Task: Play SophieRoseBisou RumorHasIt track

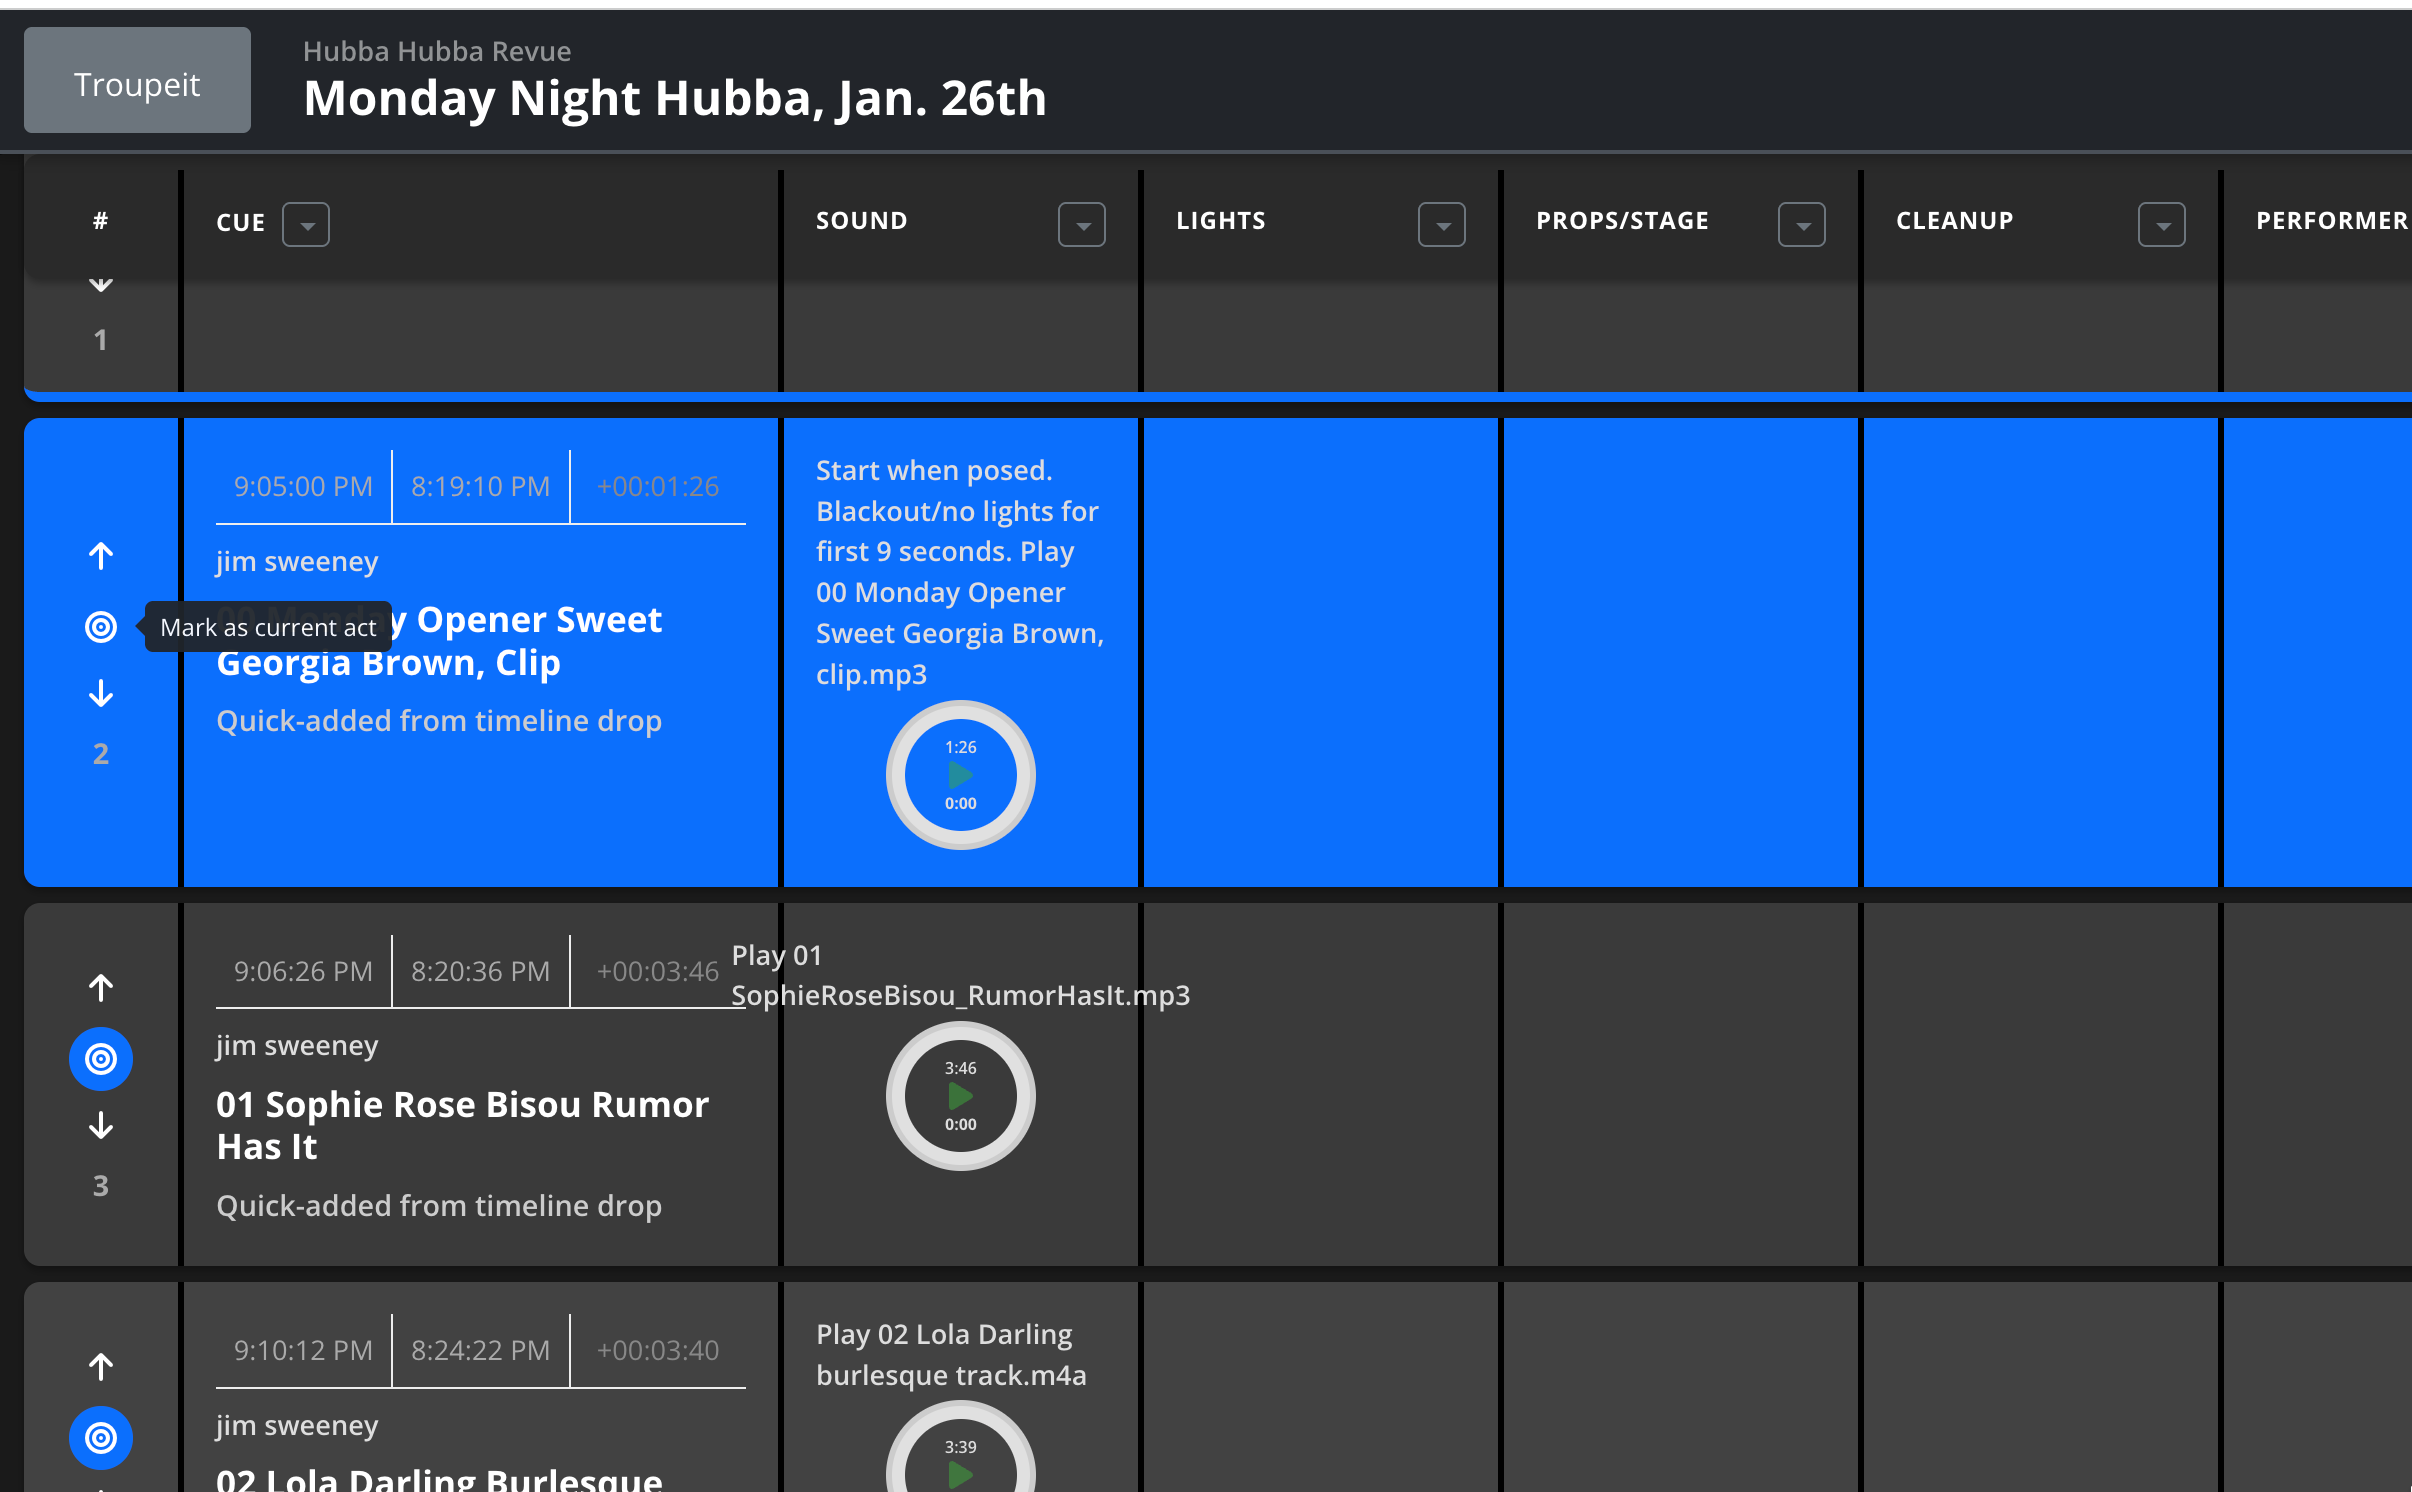Action: pyautogui.click(x=960, y=1096)
